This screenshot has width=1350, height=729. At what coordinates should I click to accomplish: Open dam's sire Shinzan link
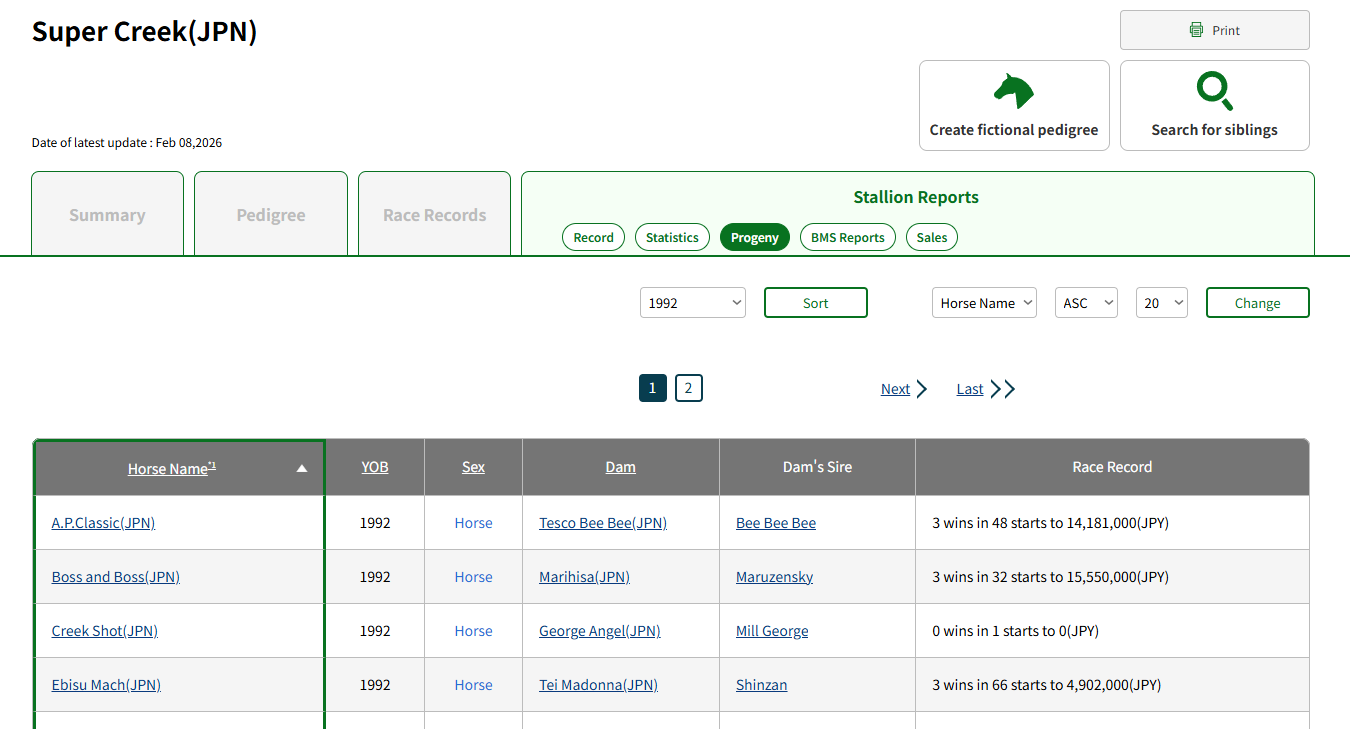(x=762, y=685)
